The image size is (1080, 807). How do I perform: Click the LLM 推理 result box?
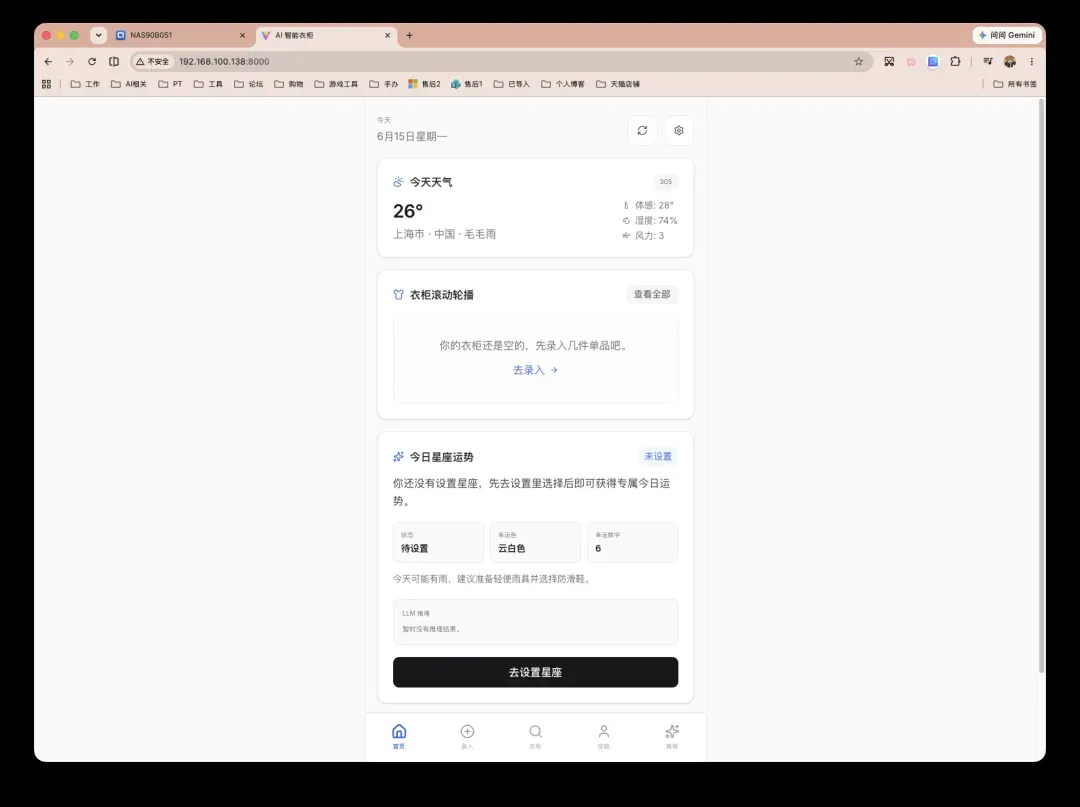tap(535, 622)
